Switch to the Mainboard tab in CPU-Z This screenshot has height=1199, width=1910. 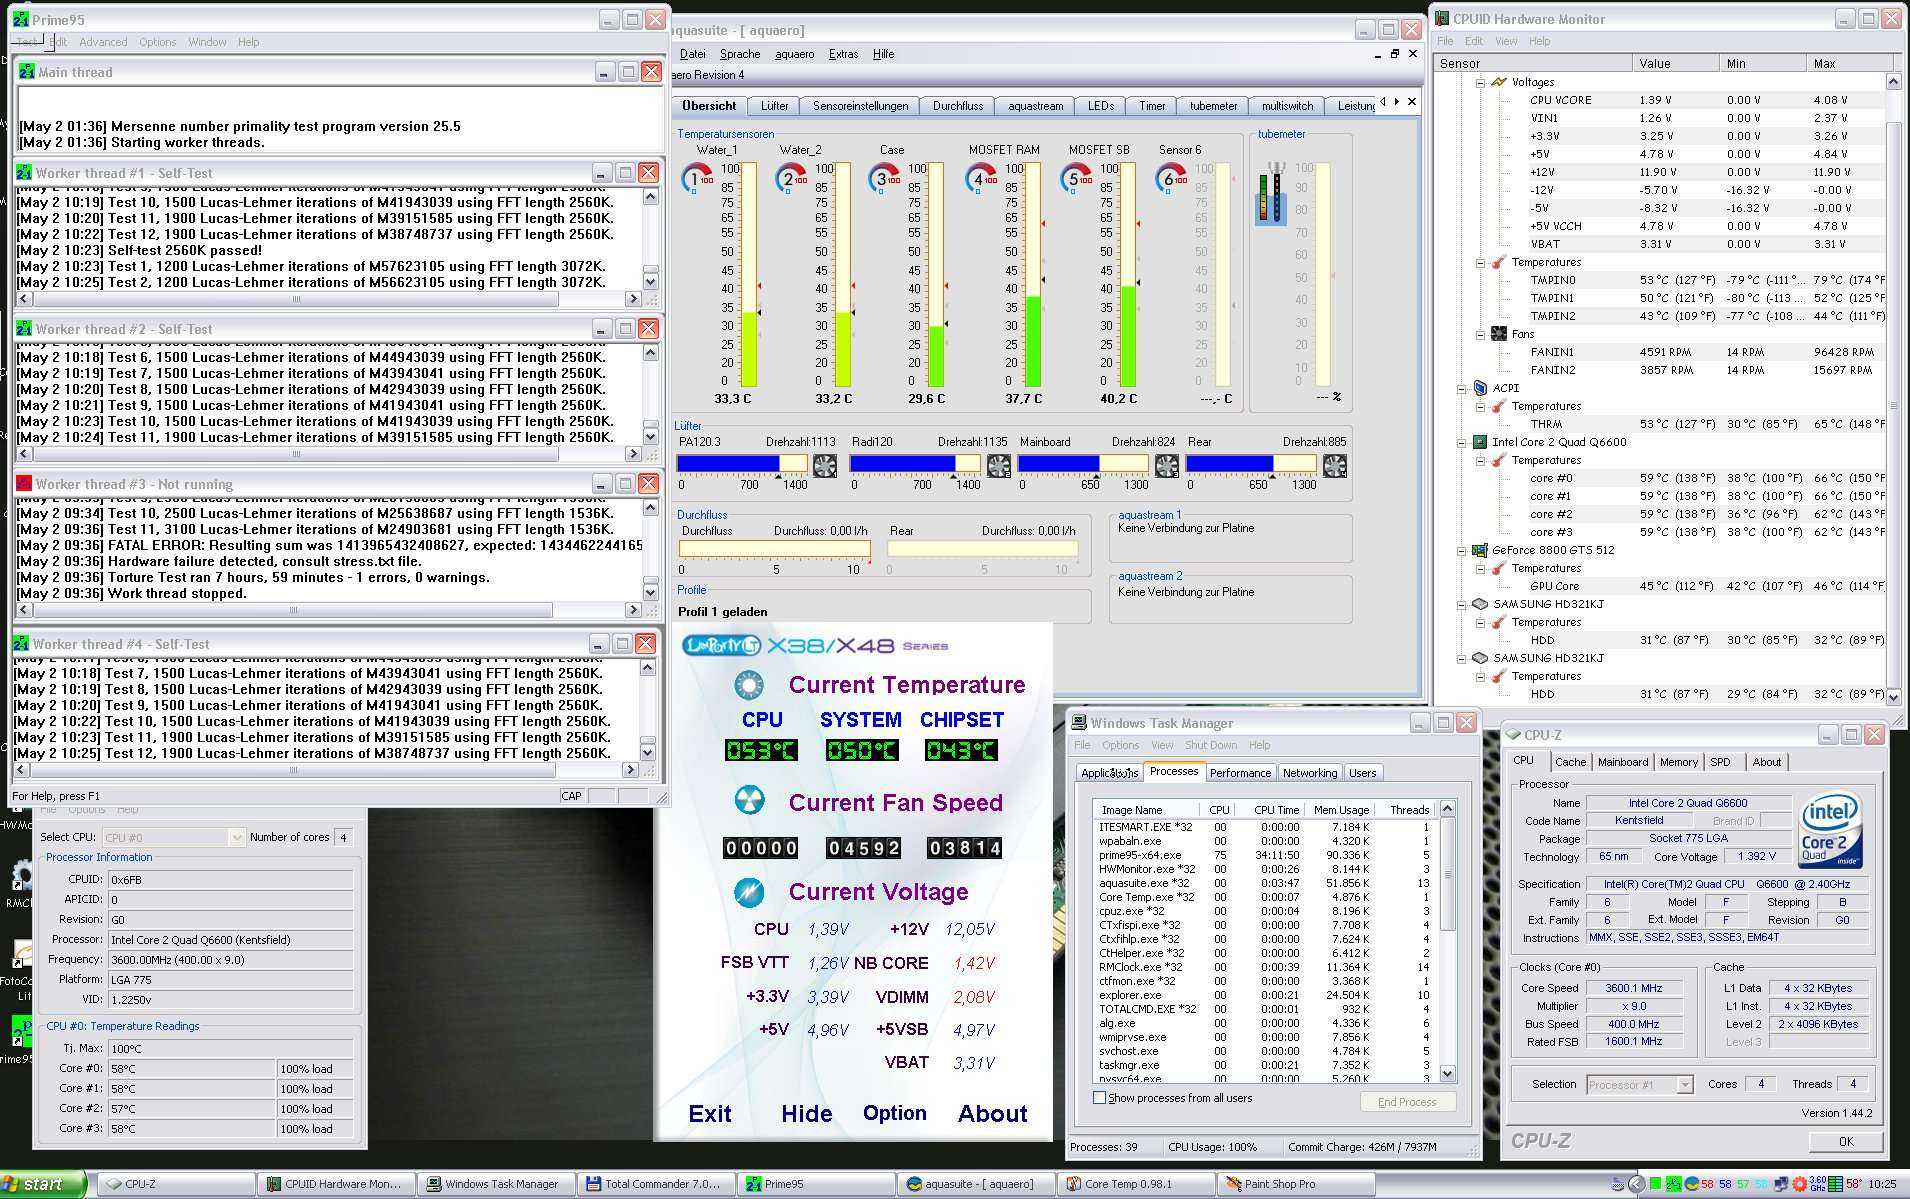[1622, 762]
